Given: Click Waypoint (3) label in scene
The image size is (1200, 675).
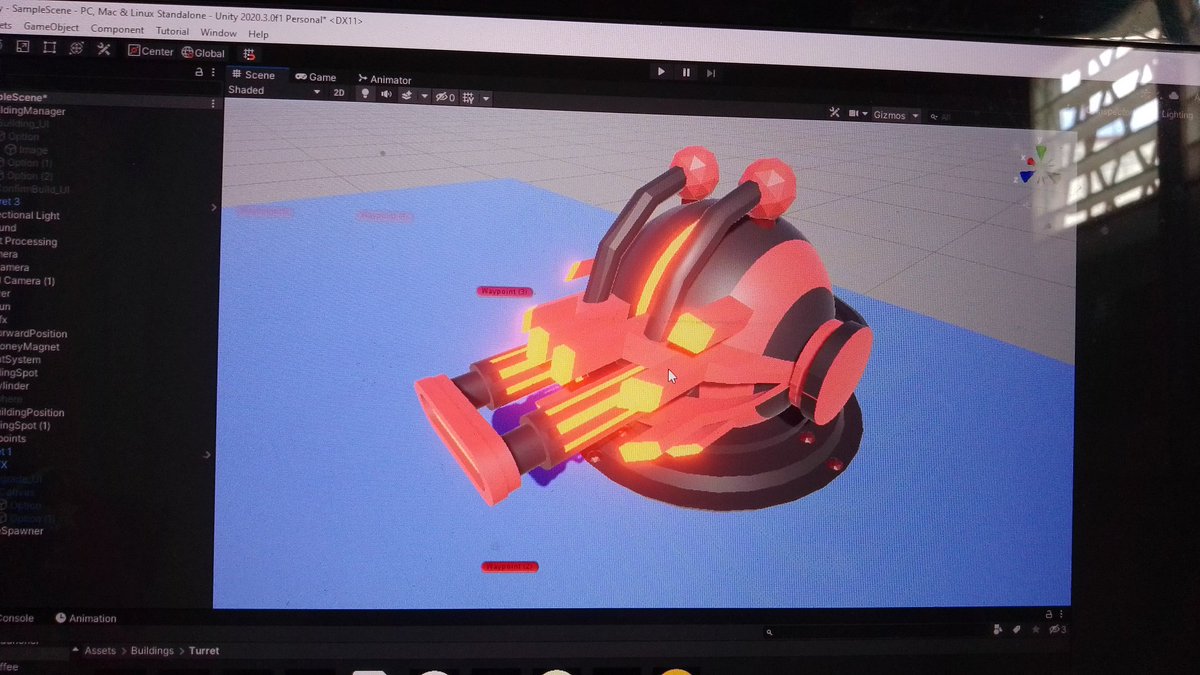Looking at the screenshot, I should [503, 291].
